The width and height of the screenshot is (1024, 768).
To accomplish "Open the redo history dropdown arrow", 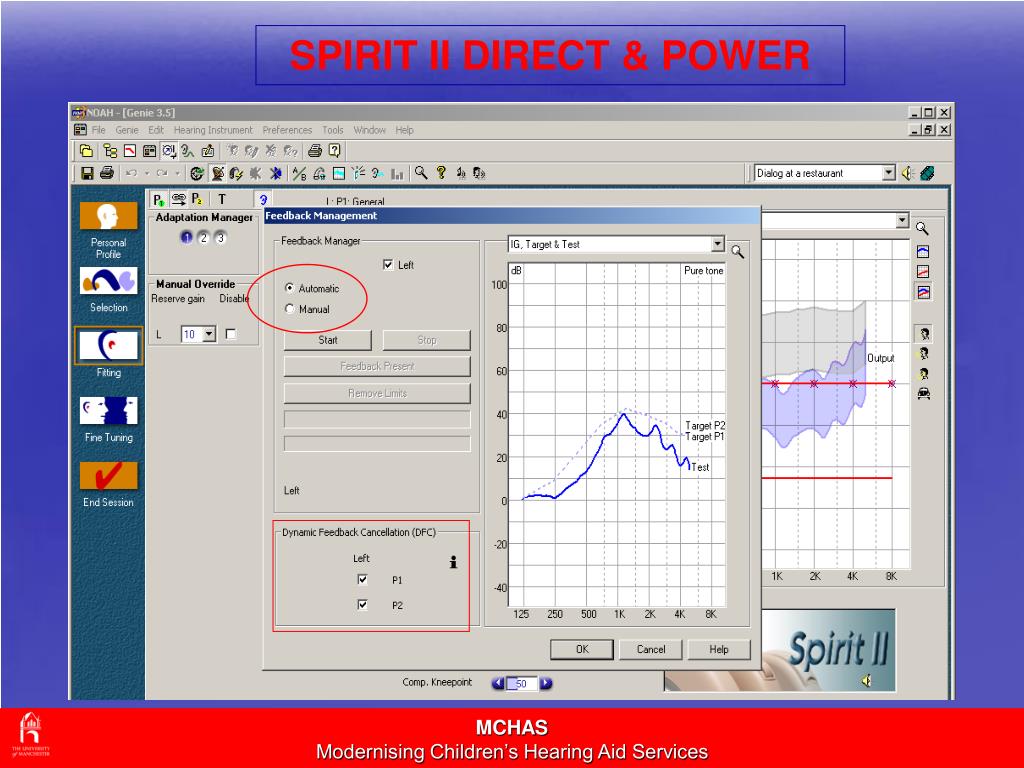I will 177,173.
